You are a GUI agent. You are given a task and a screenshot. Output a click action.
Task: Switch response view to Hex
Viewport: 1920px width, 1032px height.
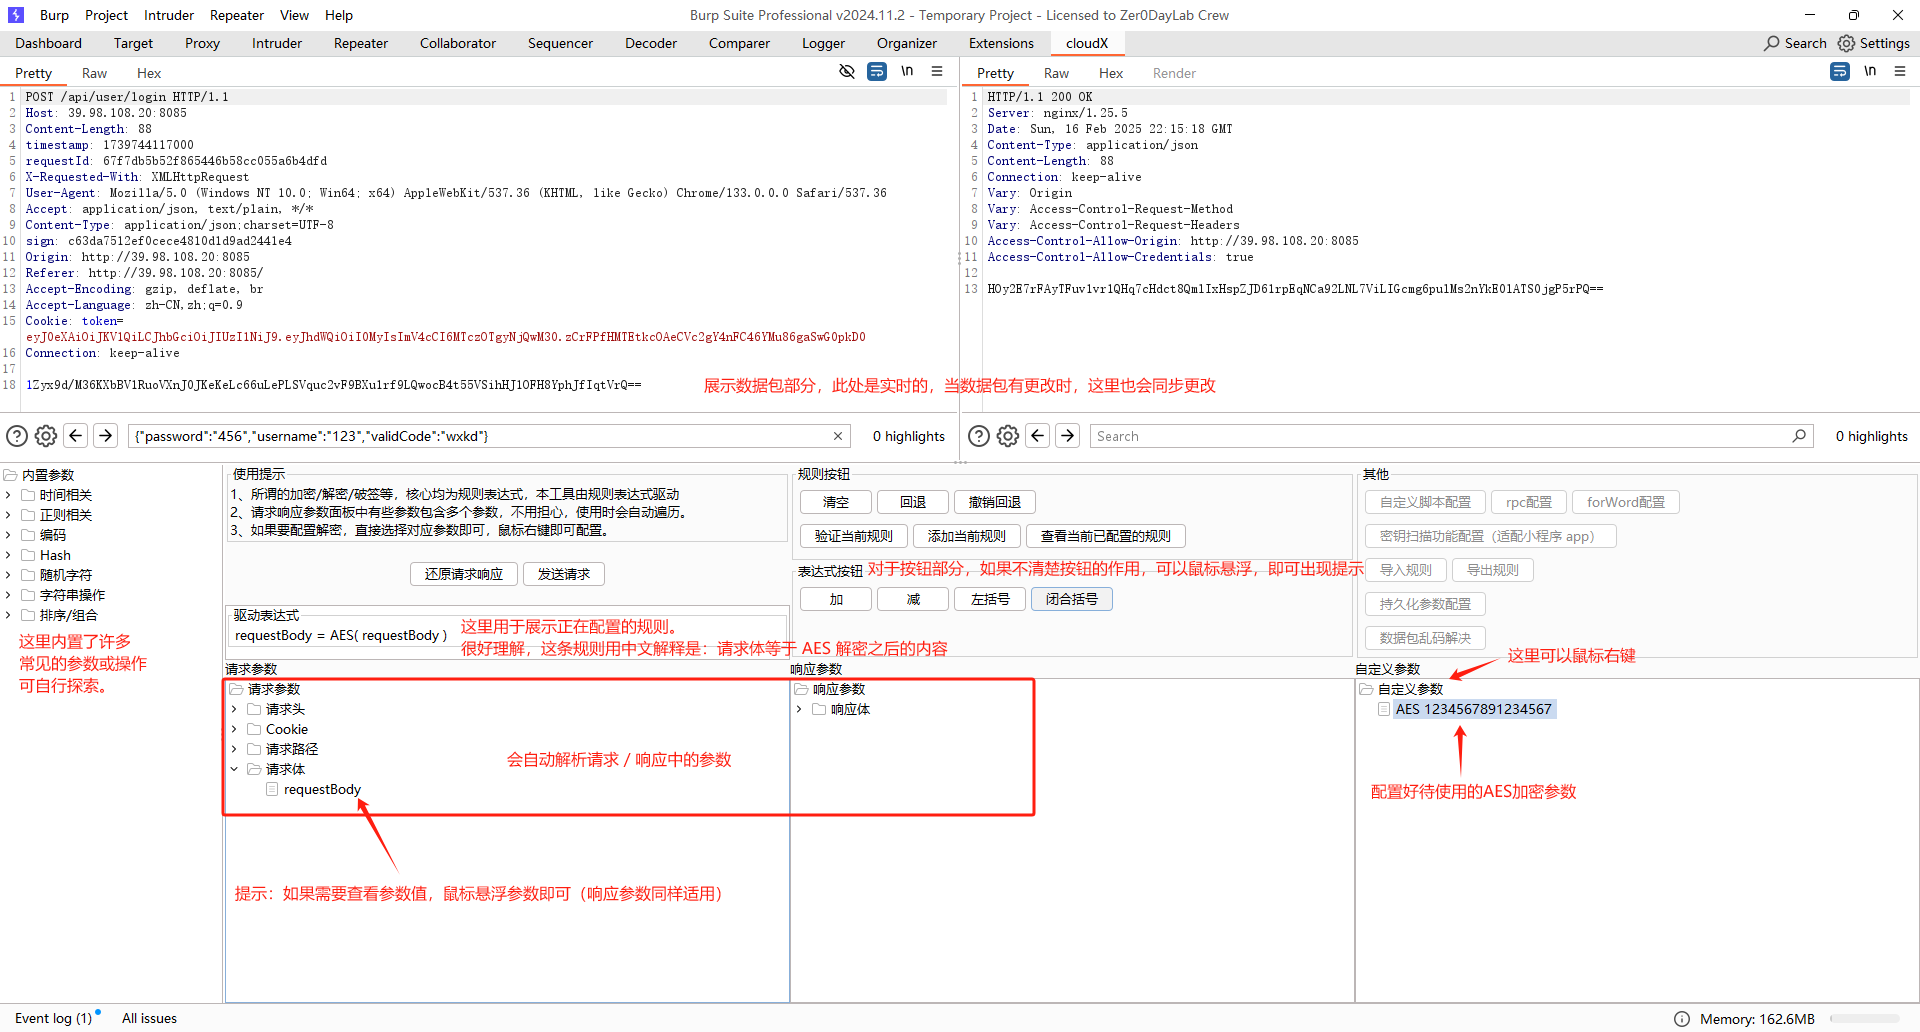pyautogui.click(x=1111, y=73)
